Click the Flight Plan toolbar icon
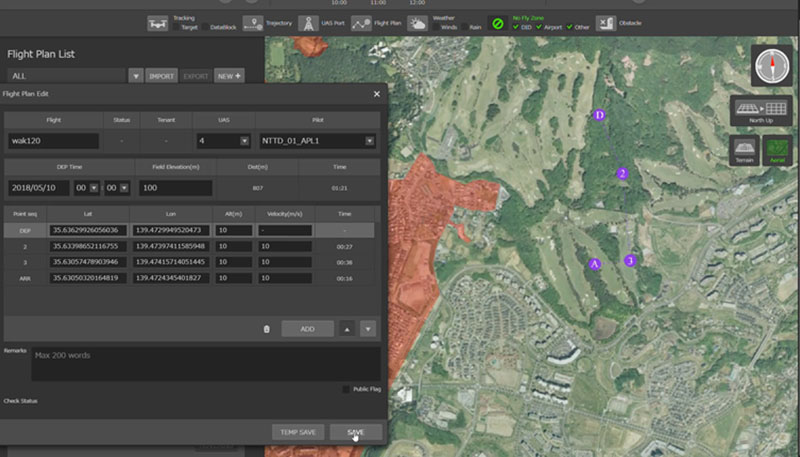The width and height of the screenshot is (800, 457). coord(362,23)
